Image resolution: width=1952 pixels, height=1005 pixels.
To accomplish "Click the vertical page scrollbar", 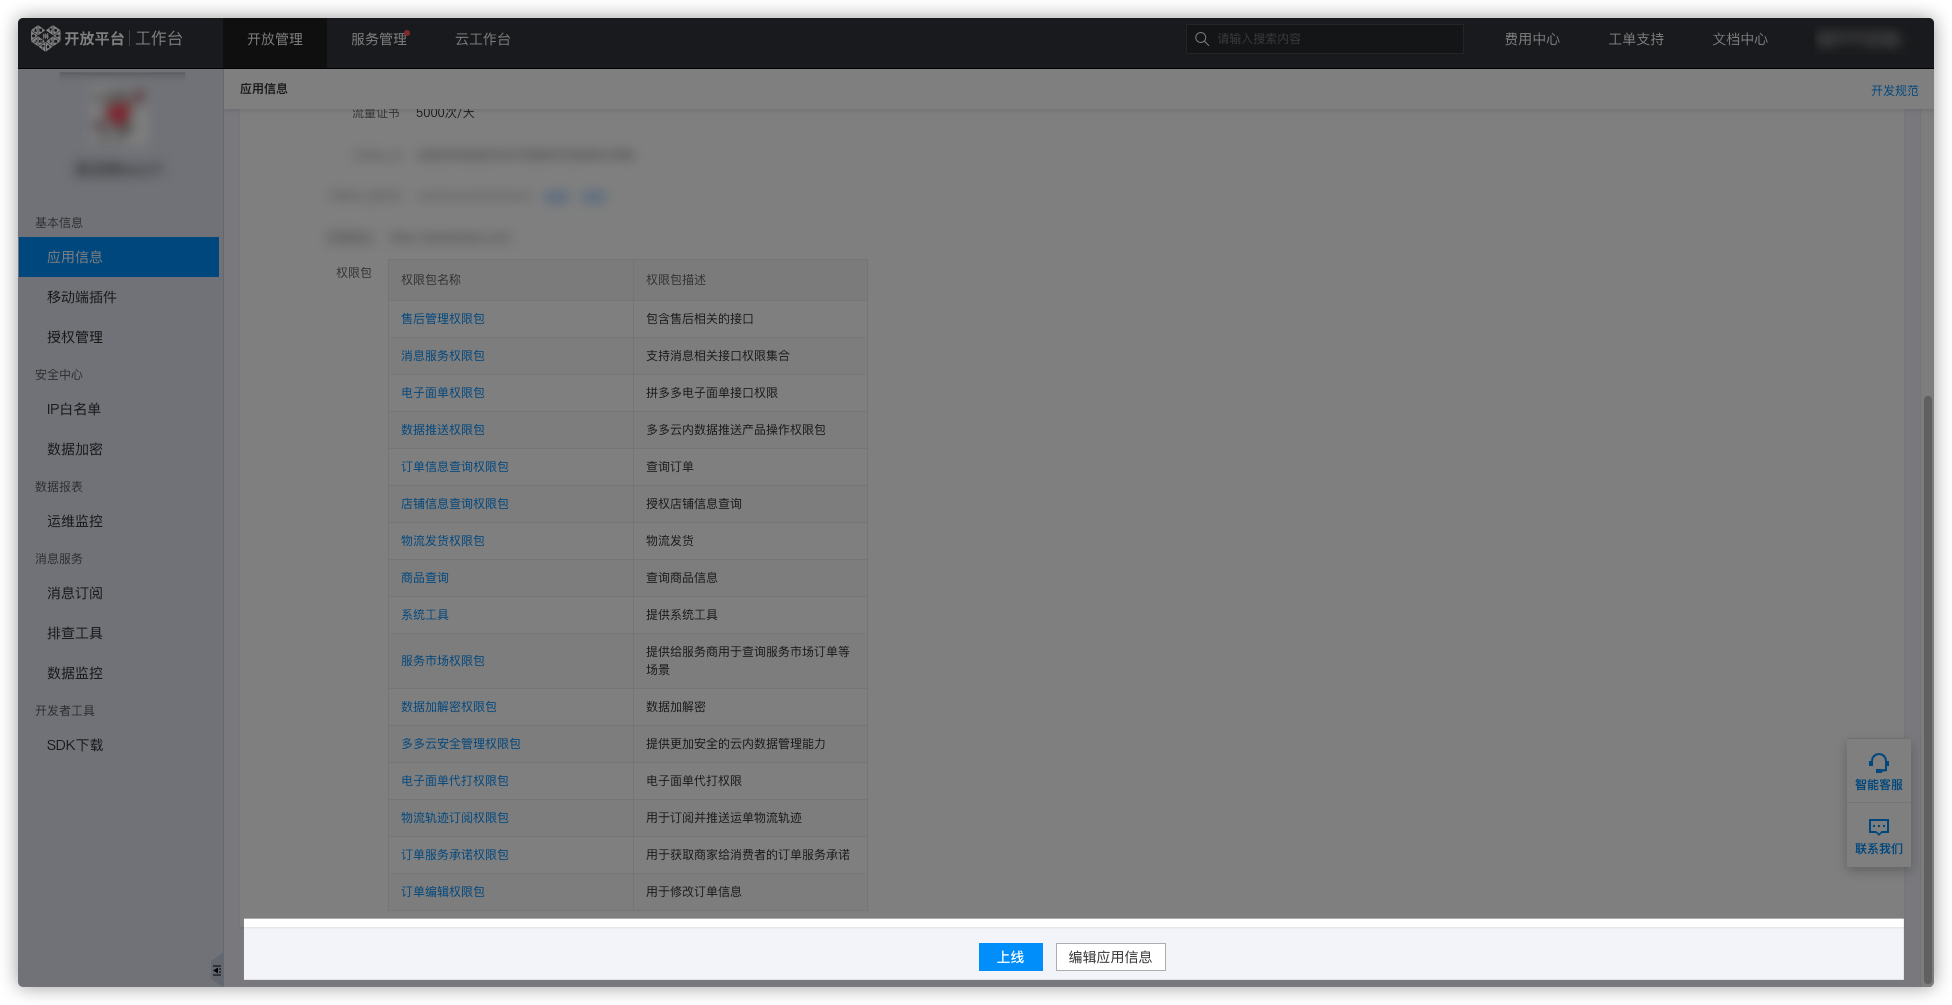I will [1927, 690].
